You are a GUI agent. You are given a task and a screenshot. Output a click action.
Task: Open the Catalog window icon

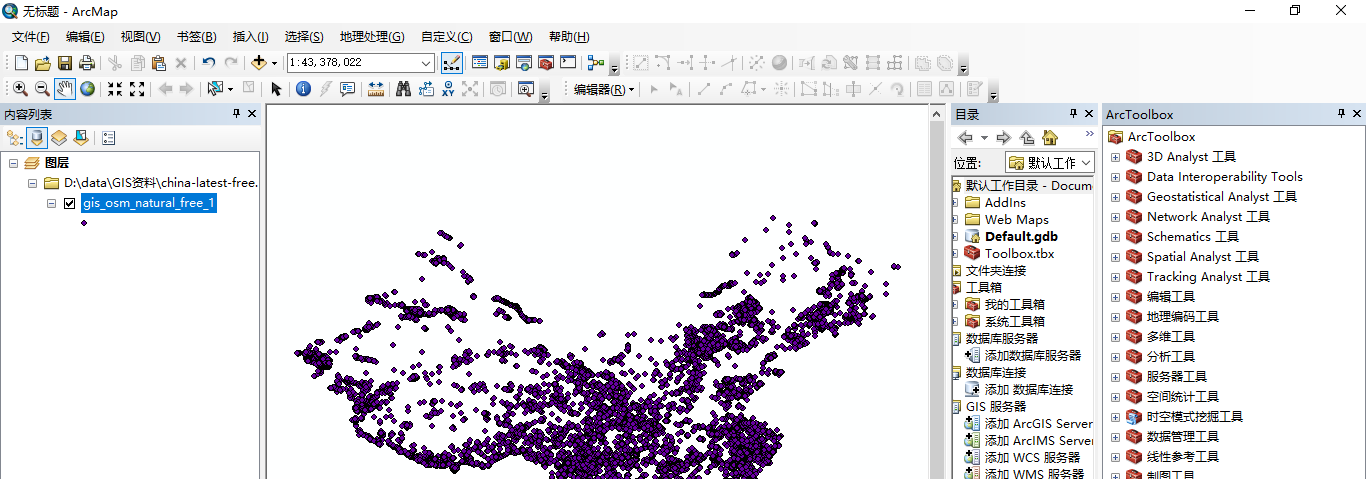[502, 62]
